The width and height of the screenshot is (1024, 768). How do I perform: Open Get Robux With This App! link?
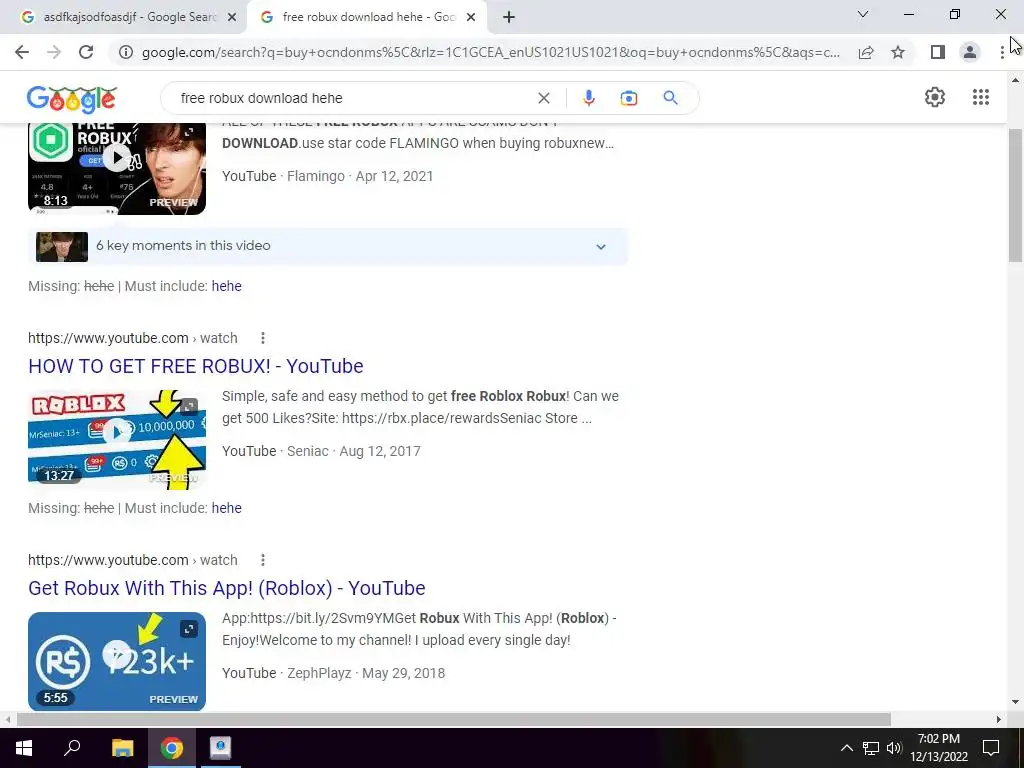pos(227,588)
